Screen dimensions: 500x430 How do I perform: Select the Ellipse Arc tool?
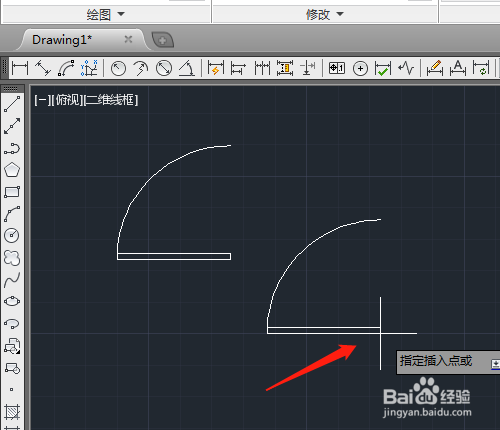click(x=12, y=323)
